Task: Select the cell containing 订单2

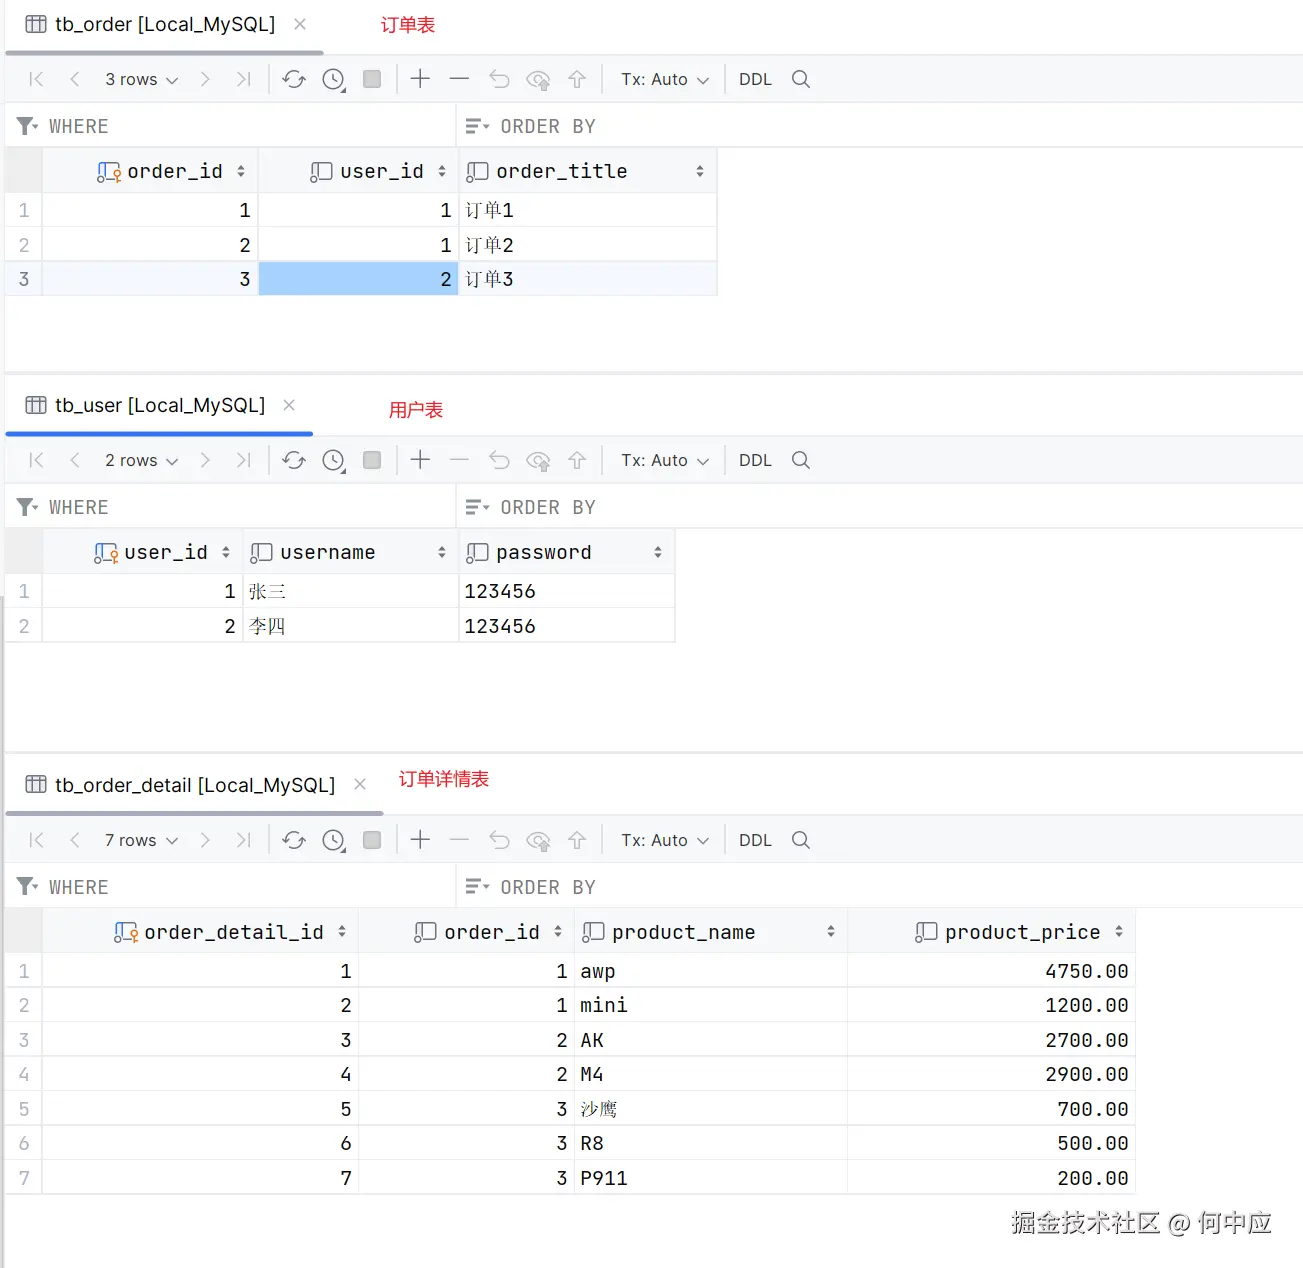Action: click(x=588, y=245)
